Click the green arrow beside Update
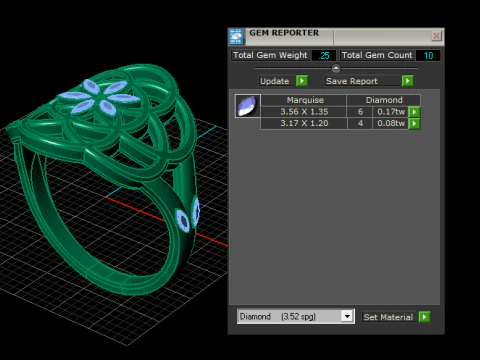Viewport: 480px width, 360px height. [302, 81]
